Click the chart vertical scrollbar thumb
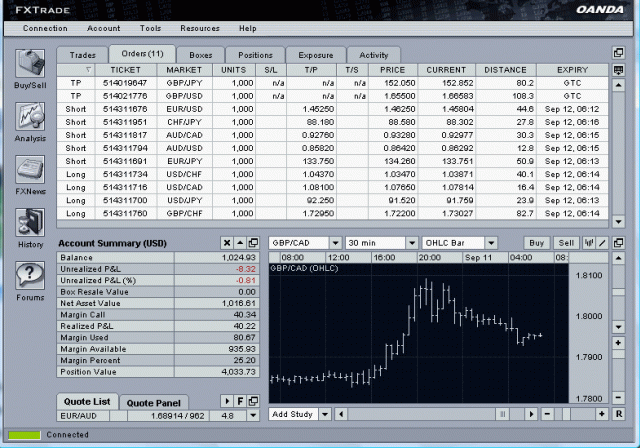Image resolution: width=640 pixels, height=448 pixels. pyautogui.click(x=618, y=292)
